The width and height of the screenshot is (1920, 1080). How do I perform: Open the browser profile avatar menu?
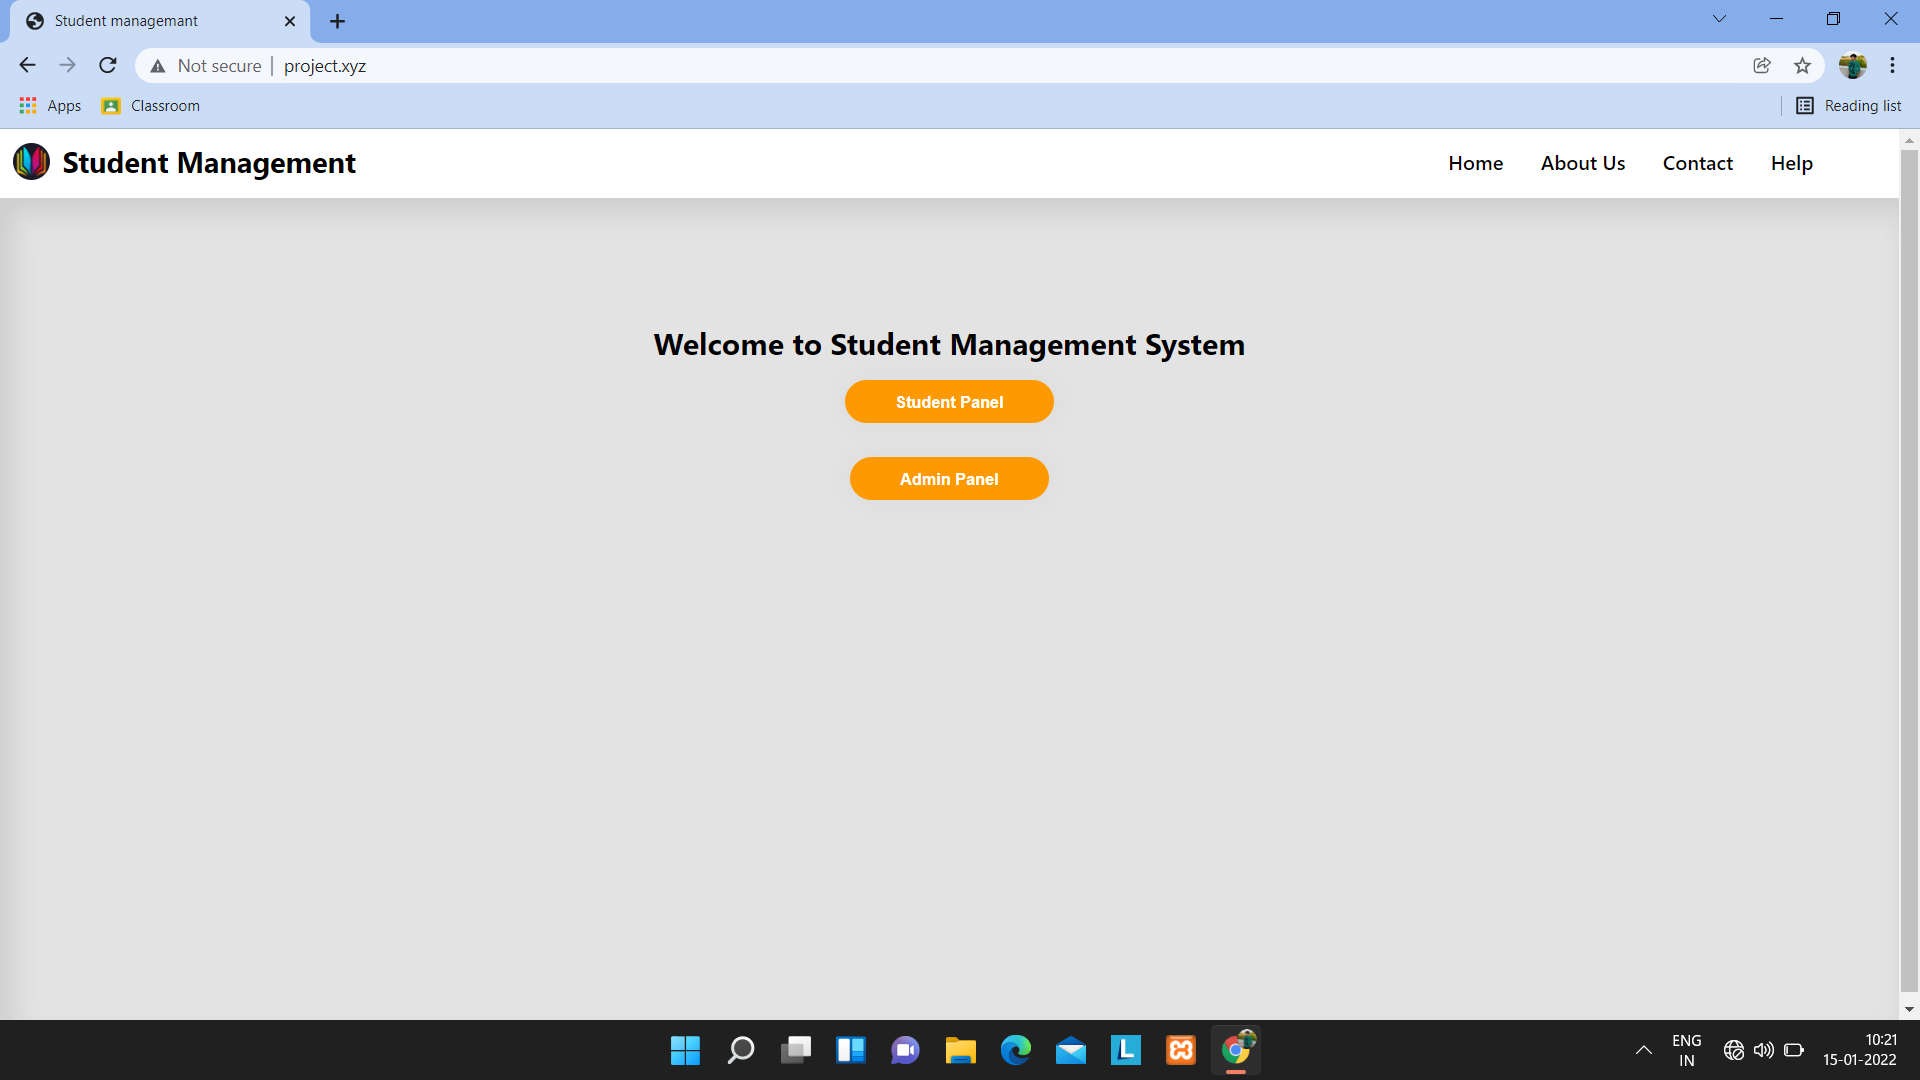[x=1854, y=65]
